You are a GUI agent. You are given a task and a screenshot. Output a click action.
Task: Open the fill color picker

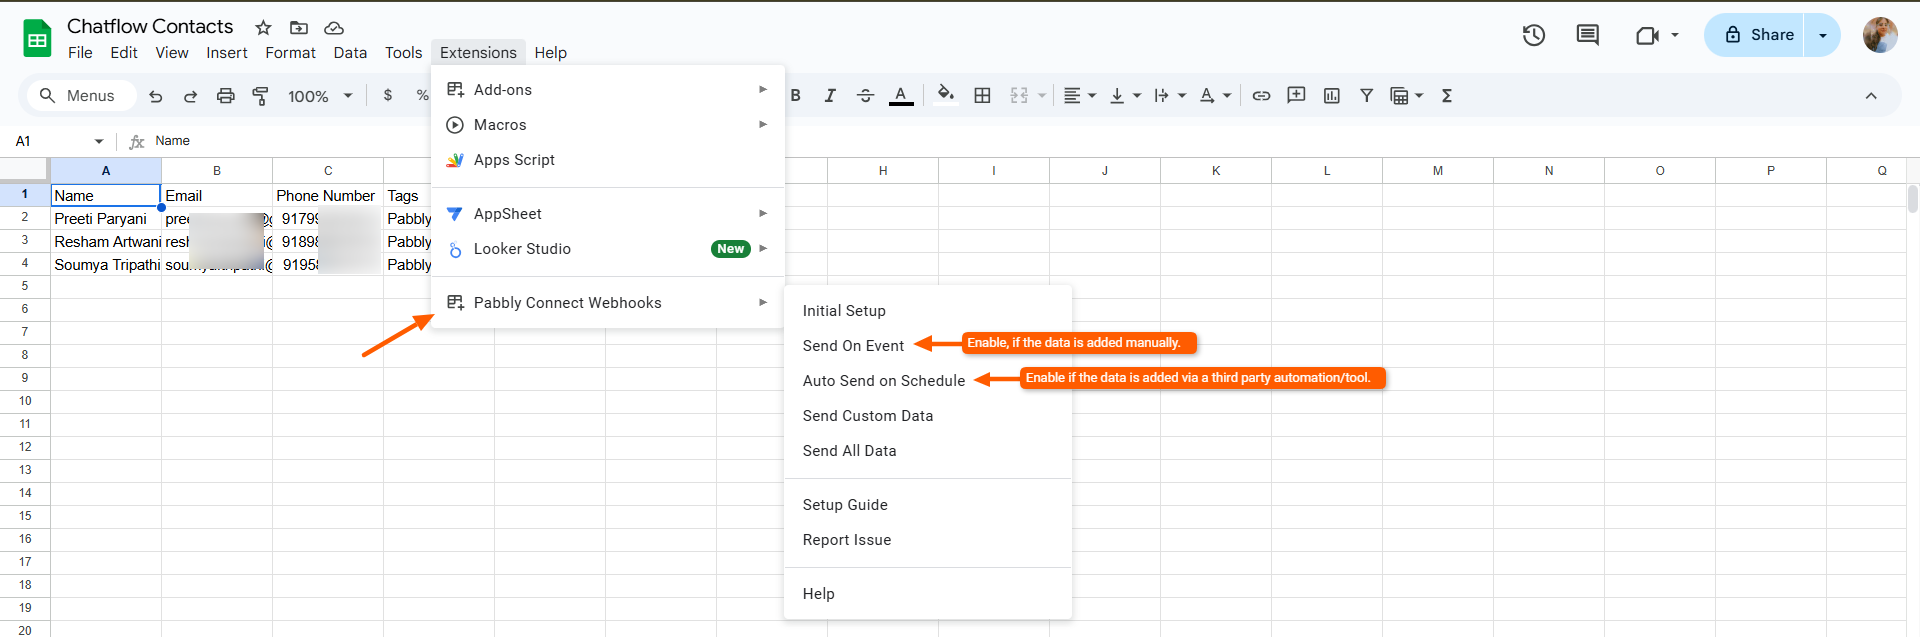coord(945,96)
